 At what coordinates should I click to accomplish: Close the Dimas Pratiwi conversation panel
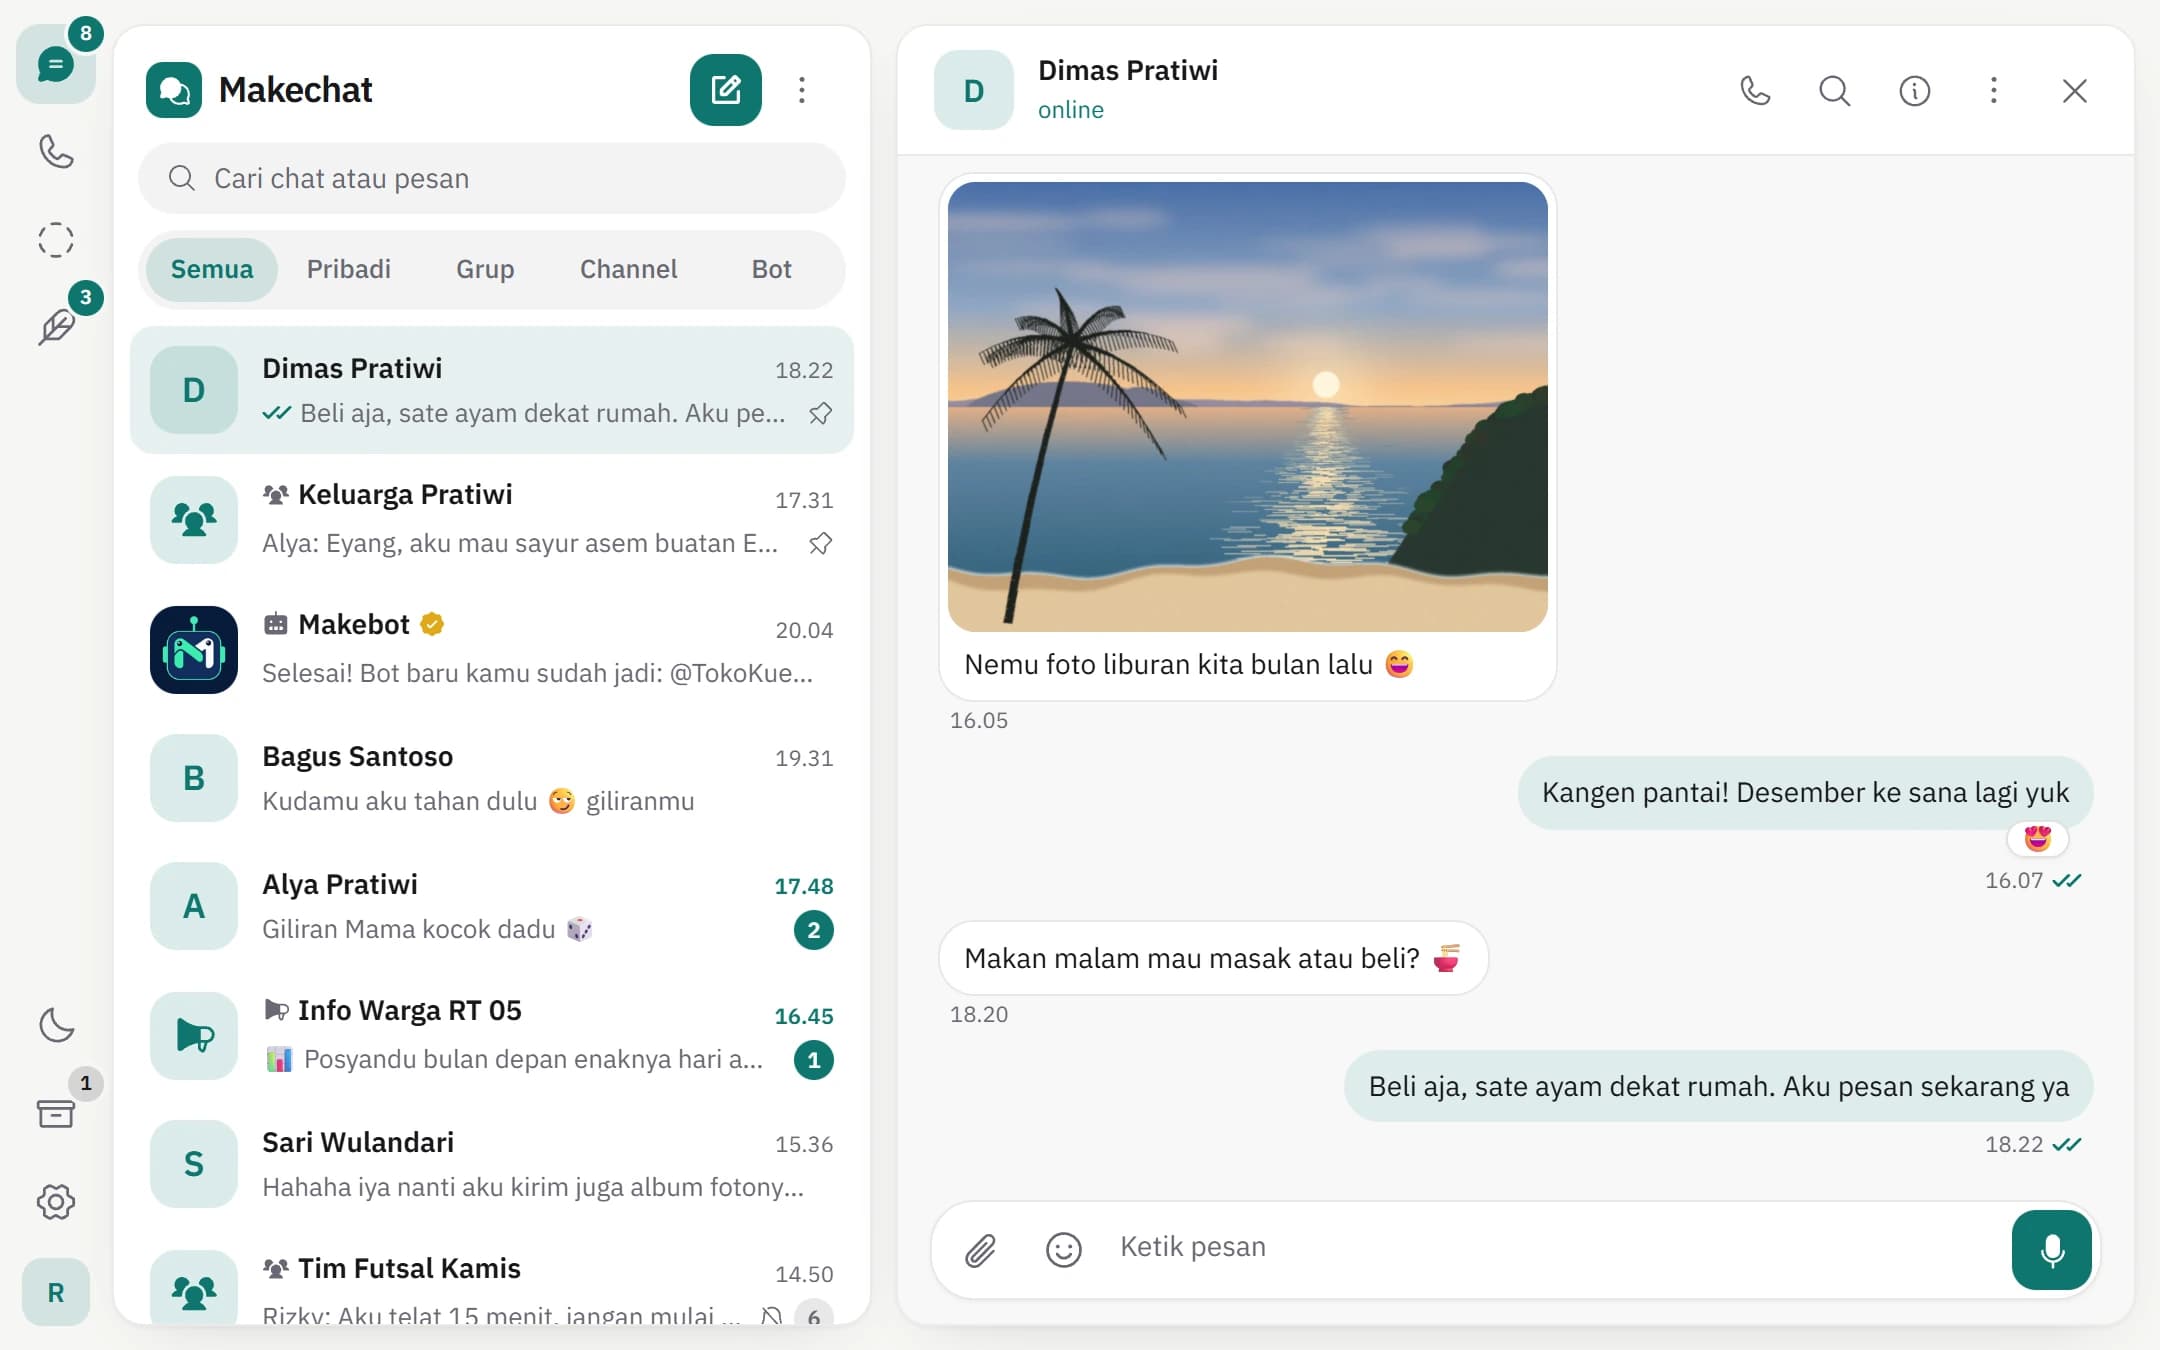pos(2075,91)
